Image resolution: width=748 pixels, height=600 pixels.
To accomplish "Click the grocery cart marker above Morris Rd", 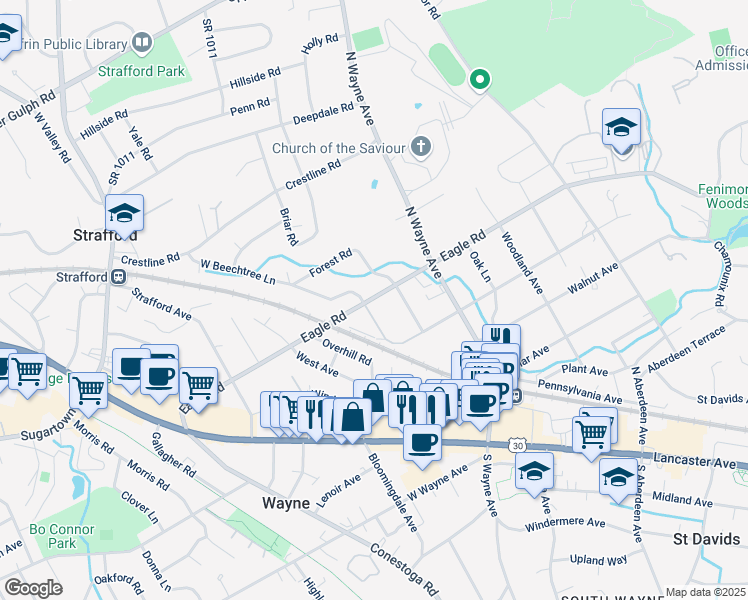I will [x=88, y=394].
